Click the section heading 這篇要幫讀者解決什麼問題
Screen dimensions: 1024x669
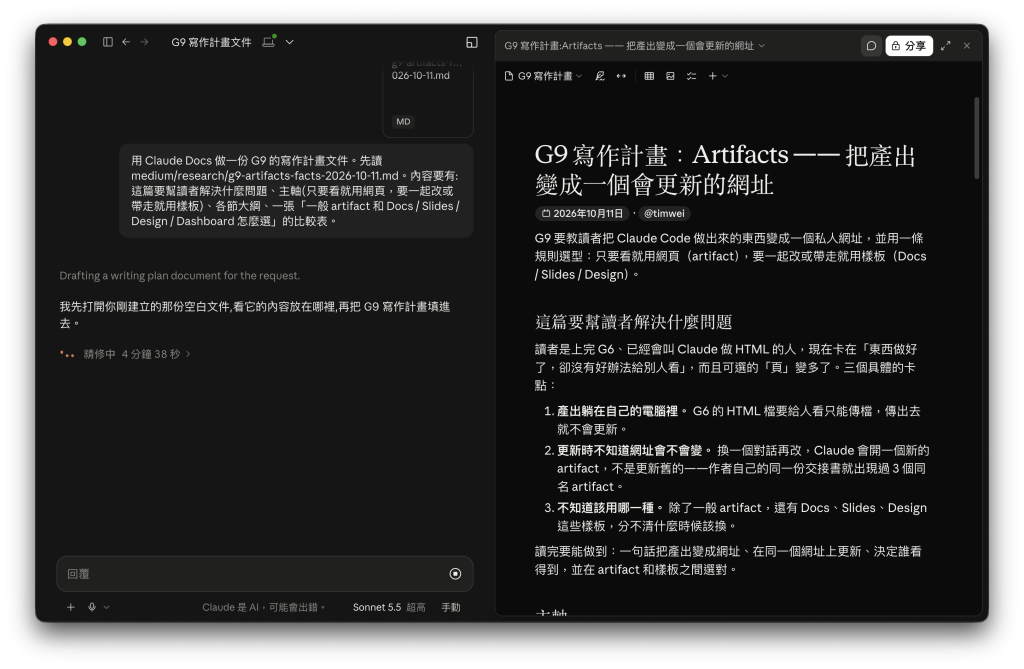[633, 321]
